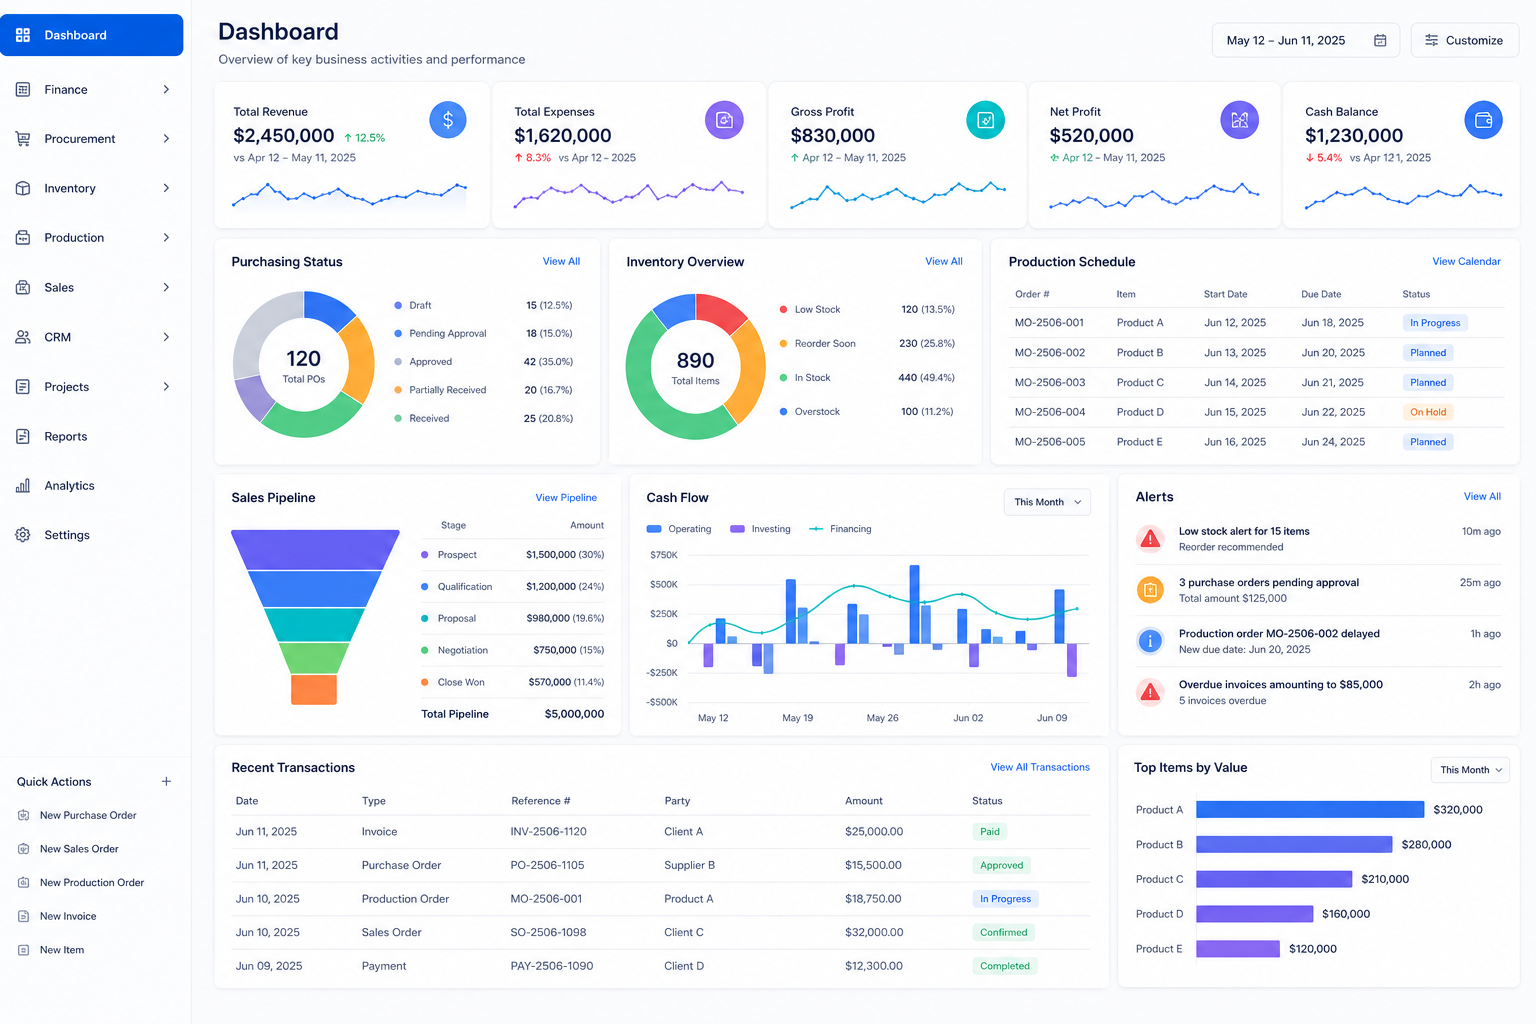Click the Net Profit chart icon

(1239, 120)
